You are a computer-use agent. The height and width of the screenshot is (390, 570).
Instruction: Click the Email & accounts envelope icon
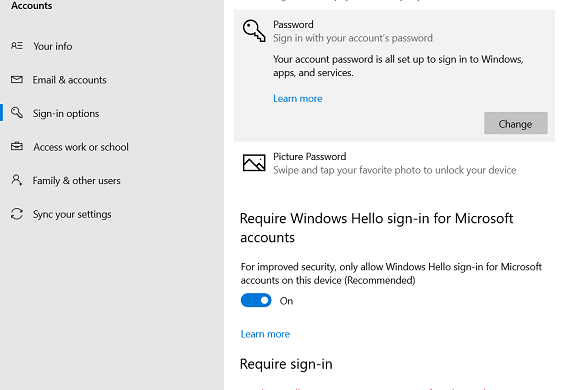17,79
